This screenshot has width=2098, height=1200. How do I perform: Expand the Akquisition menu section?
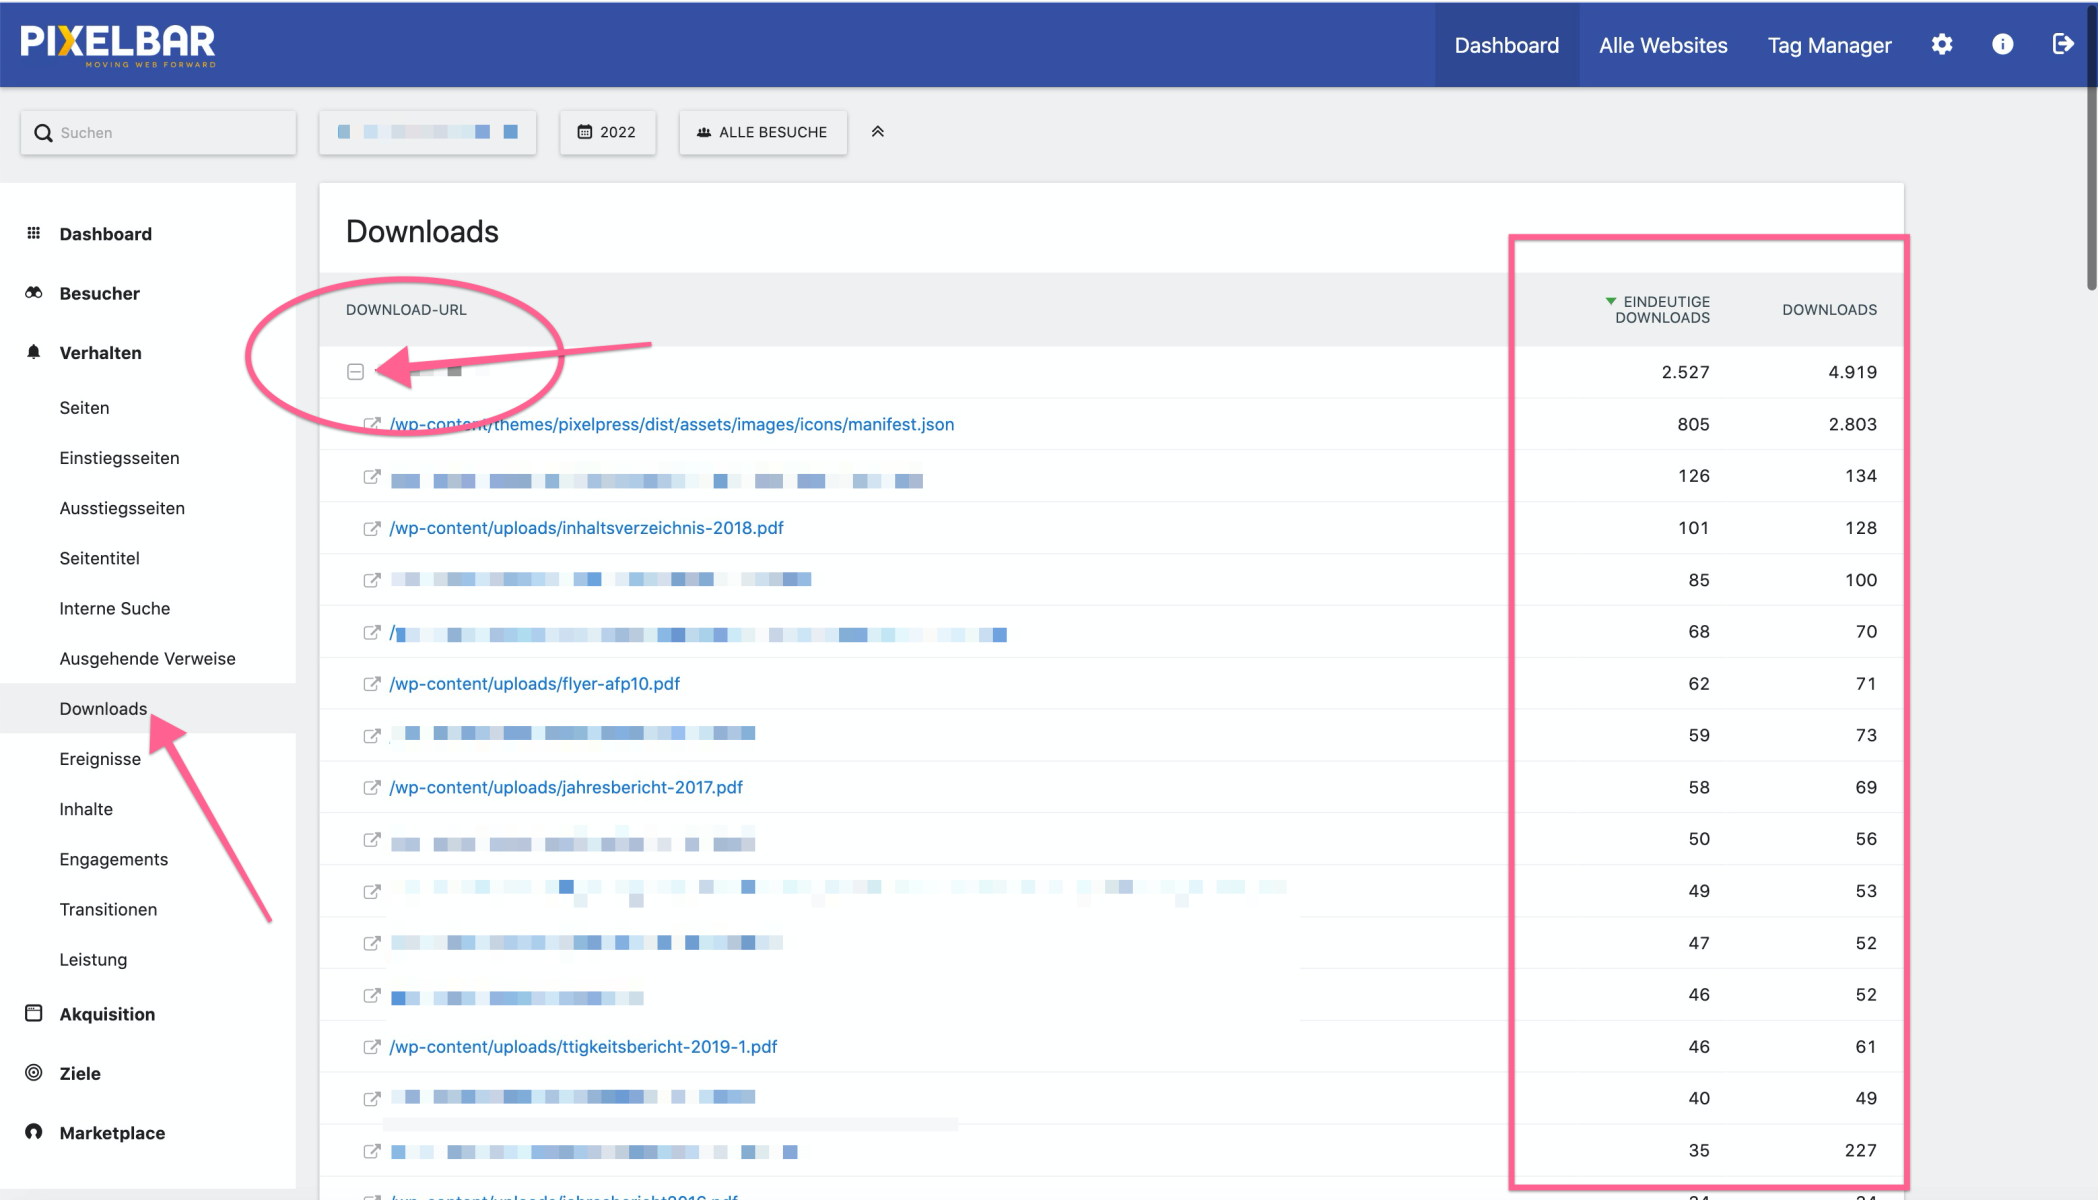point(107,1014)
